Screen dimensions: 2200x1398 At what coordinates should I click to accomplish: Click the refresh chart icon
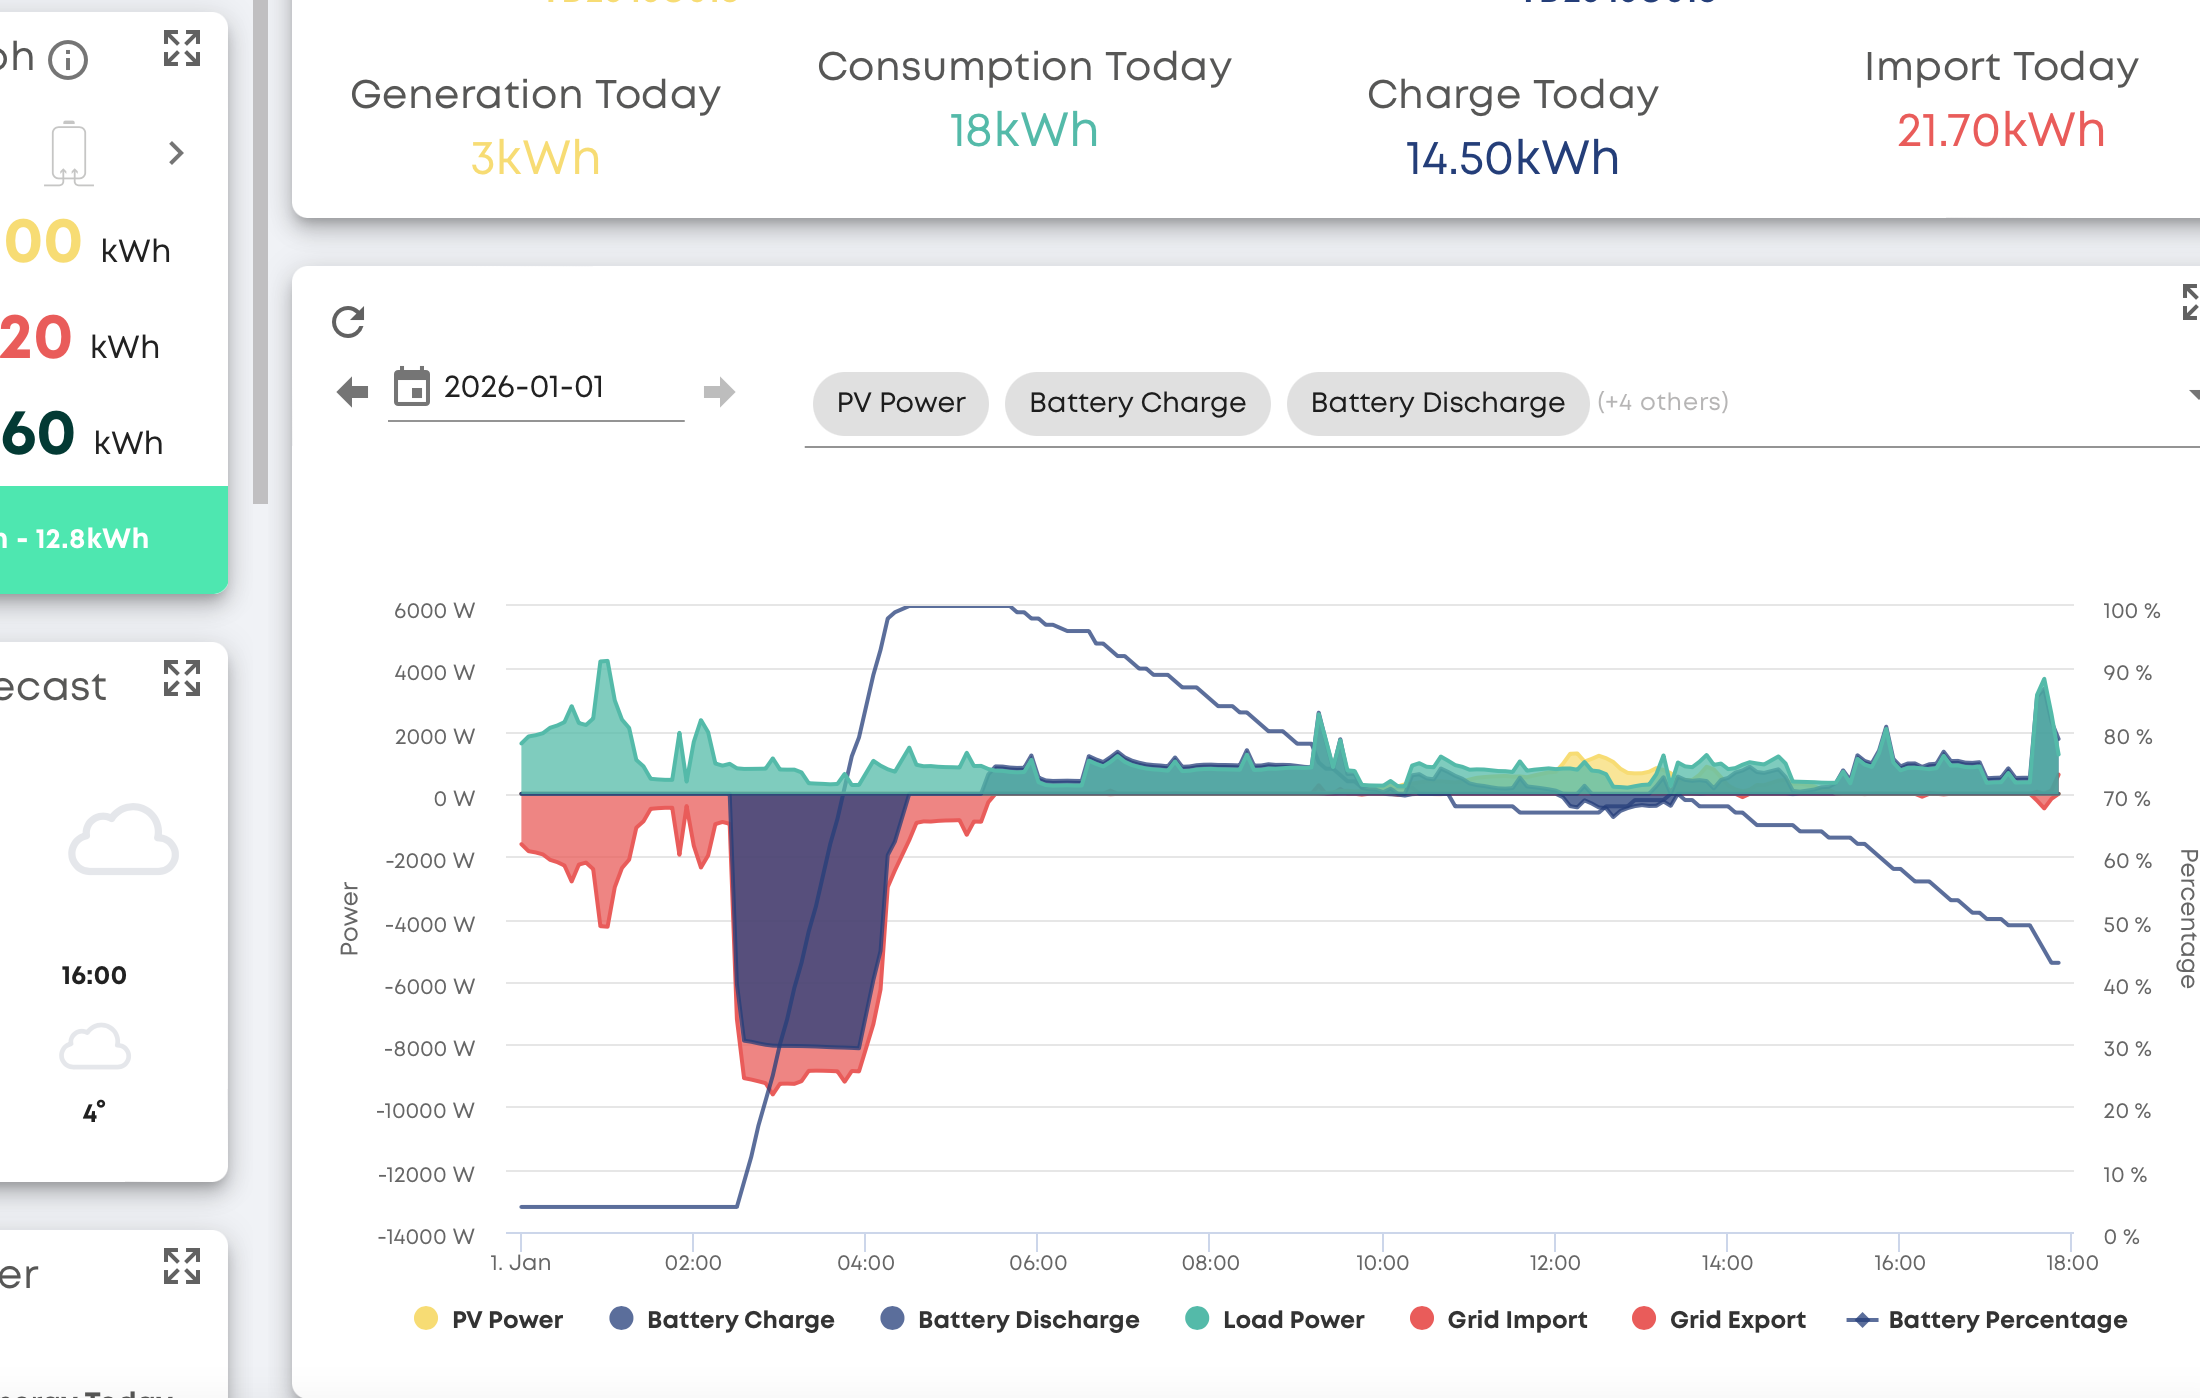pos(348,322)
